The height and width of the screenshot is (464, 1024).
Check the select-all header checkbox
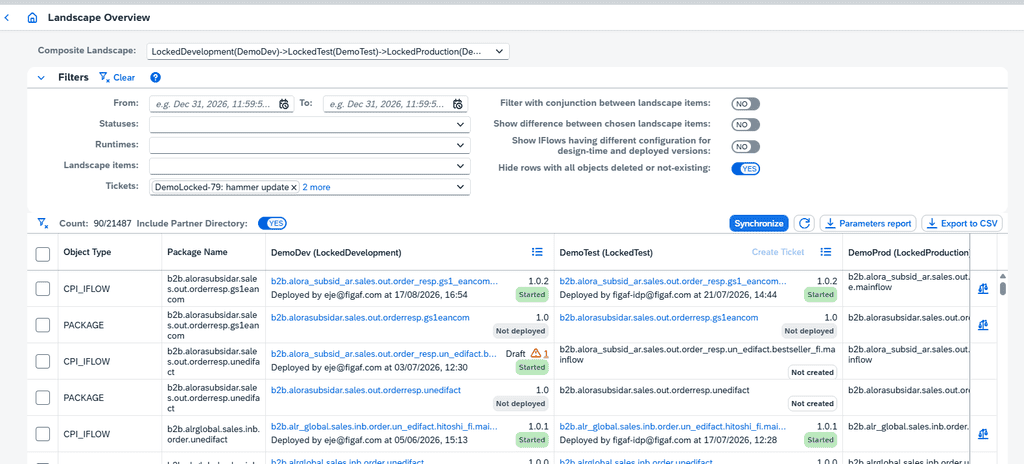42,254
